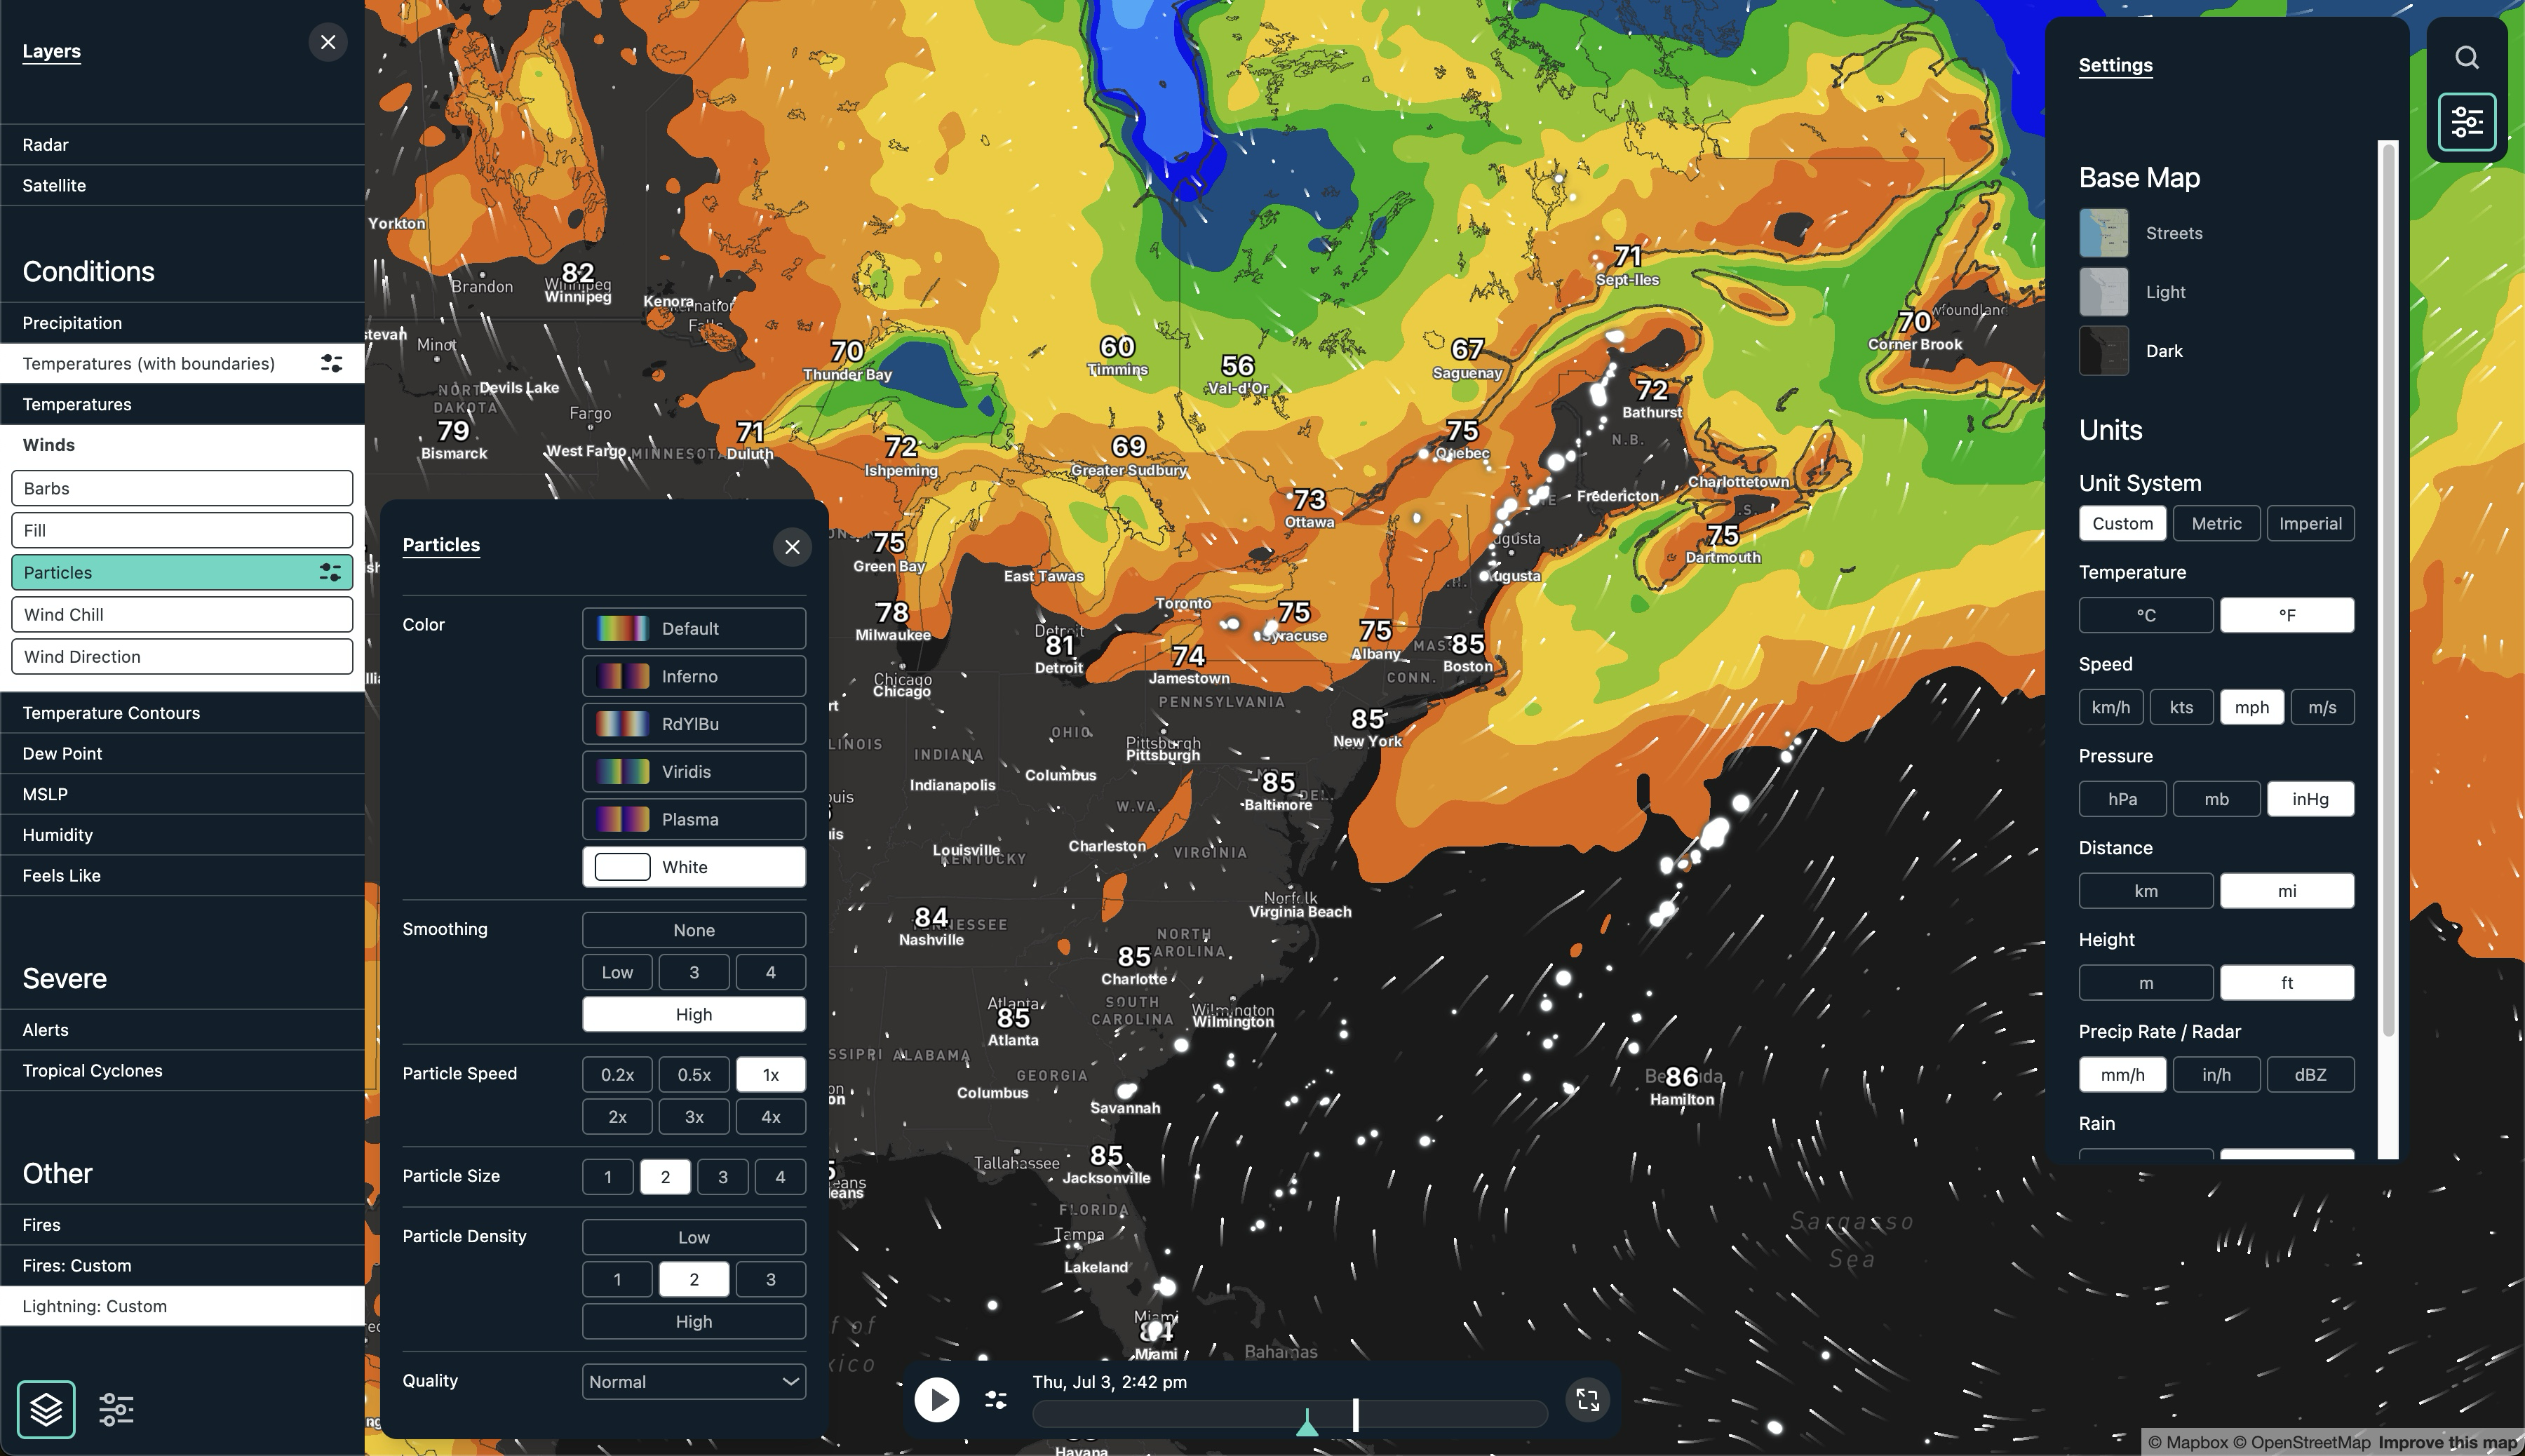Click the search magnifier icon
The height and width of the screenshot is (1456, 2525).
click(x=2466, y=58)
